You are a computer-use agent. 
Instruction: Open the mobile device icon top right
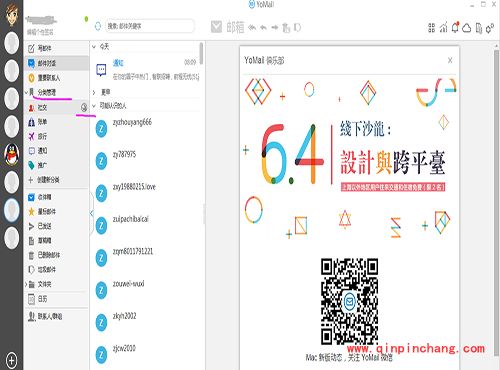[479, 28]
